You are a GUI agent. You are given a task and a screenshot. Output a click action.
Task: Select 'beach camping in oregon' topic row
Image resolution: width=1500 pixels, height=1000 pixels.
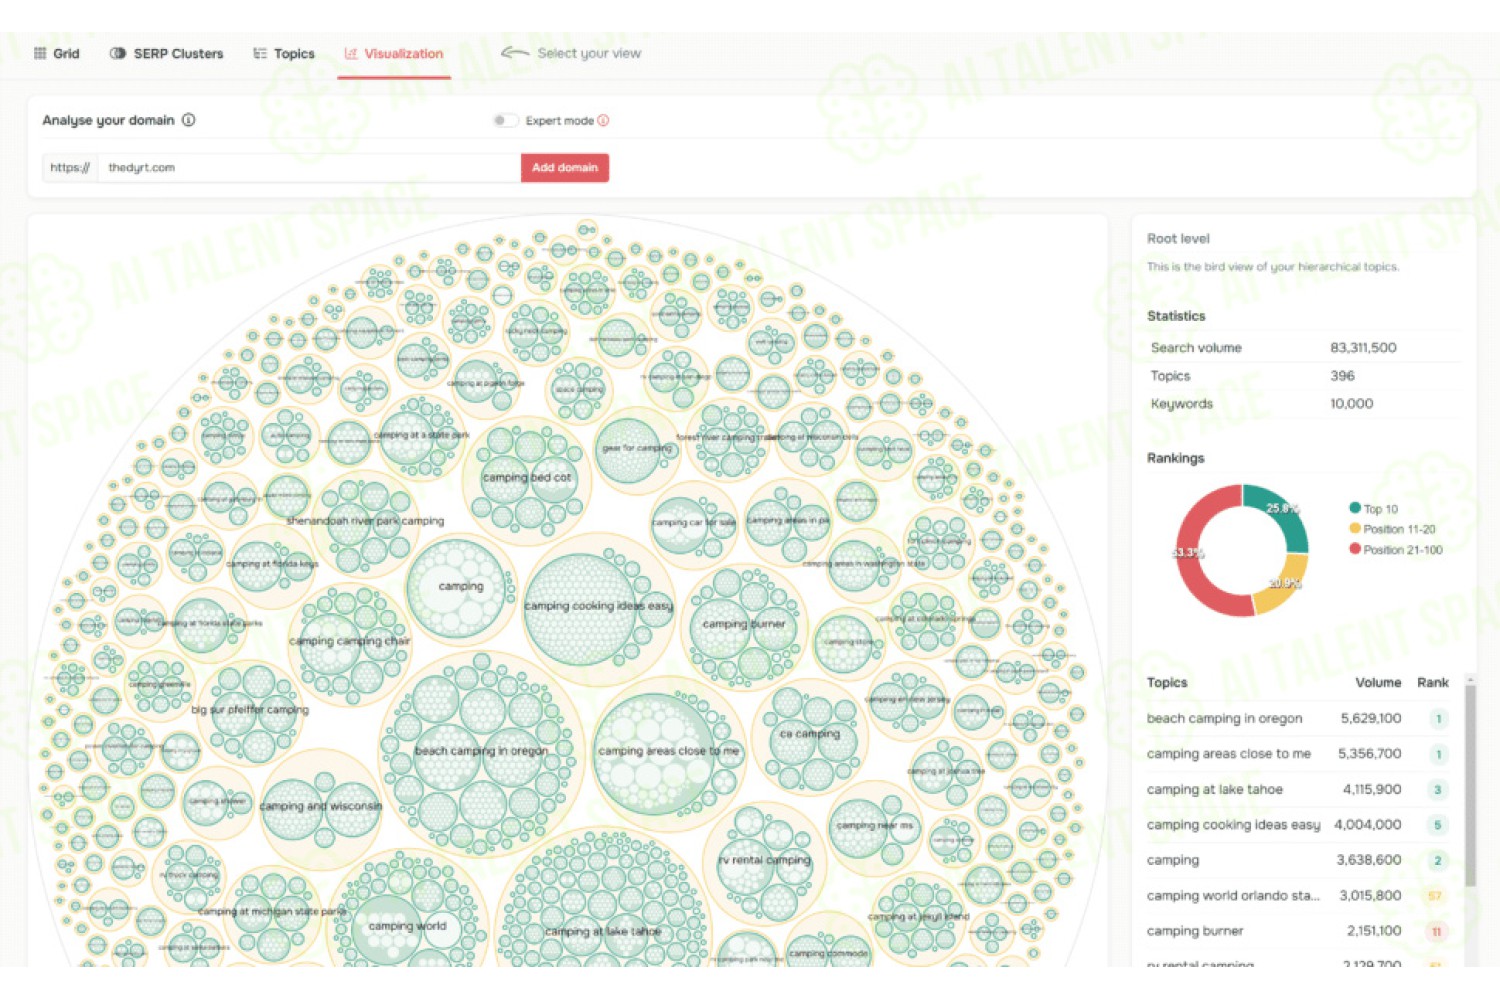(x=1298, y=719)
